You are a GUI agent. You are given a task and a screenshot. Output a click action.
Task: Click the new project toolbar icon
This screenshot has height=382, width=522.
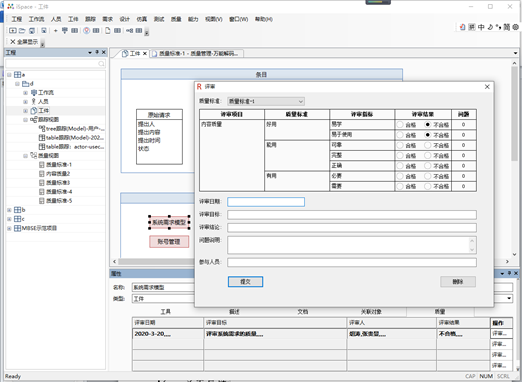pyautogui.click(x=13, y=31)
